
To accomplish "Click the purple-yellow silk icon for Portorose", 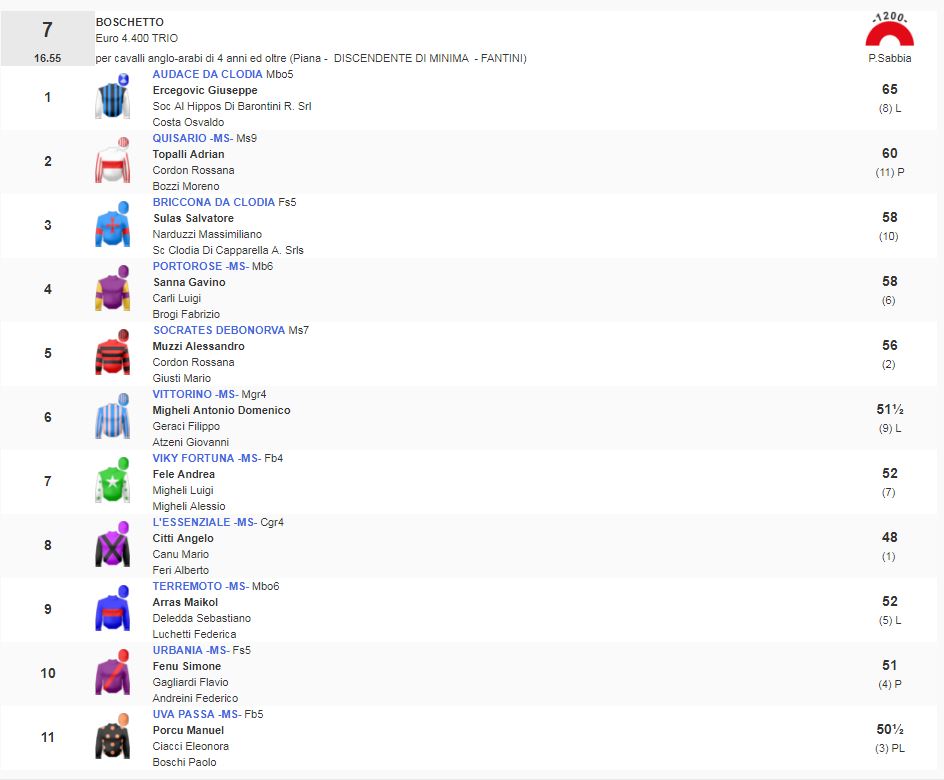I will click(x=113, y=288).
